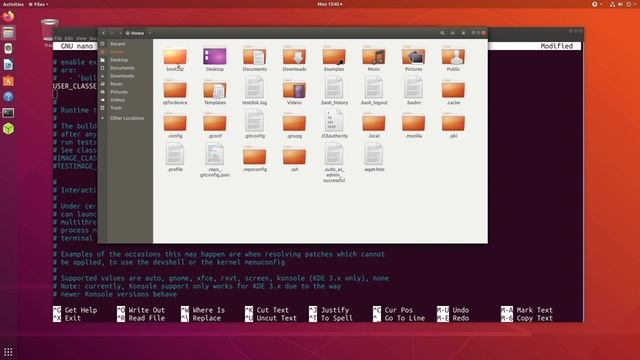This screenshot has height=360, width=640.
Task: Toggle the view mode button in Files header
Action: pyautogui.click(x=453, y=33)
